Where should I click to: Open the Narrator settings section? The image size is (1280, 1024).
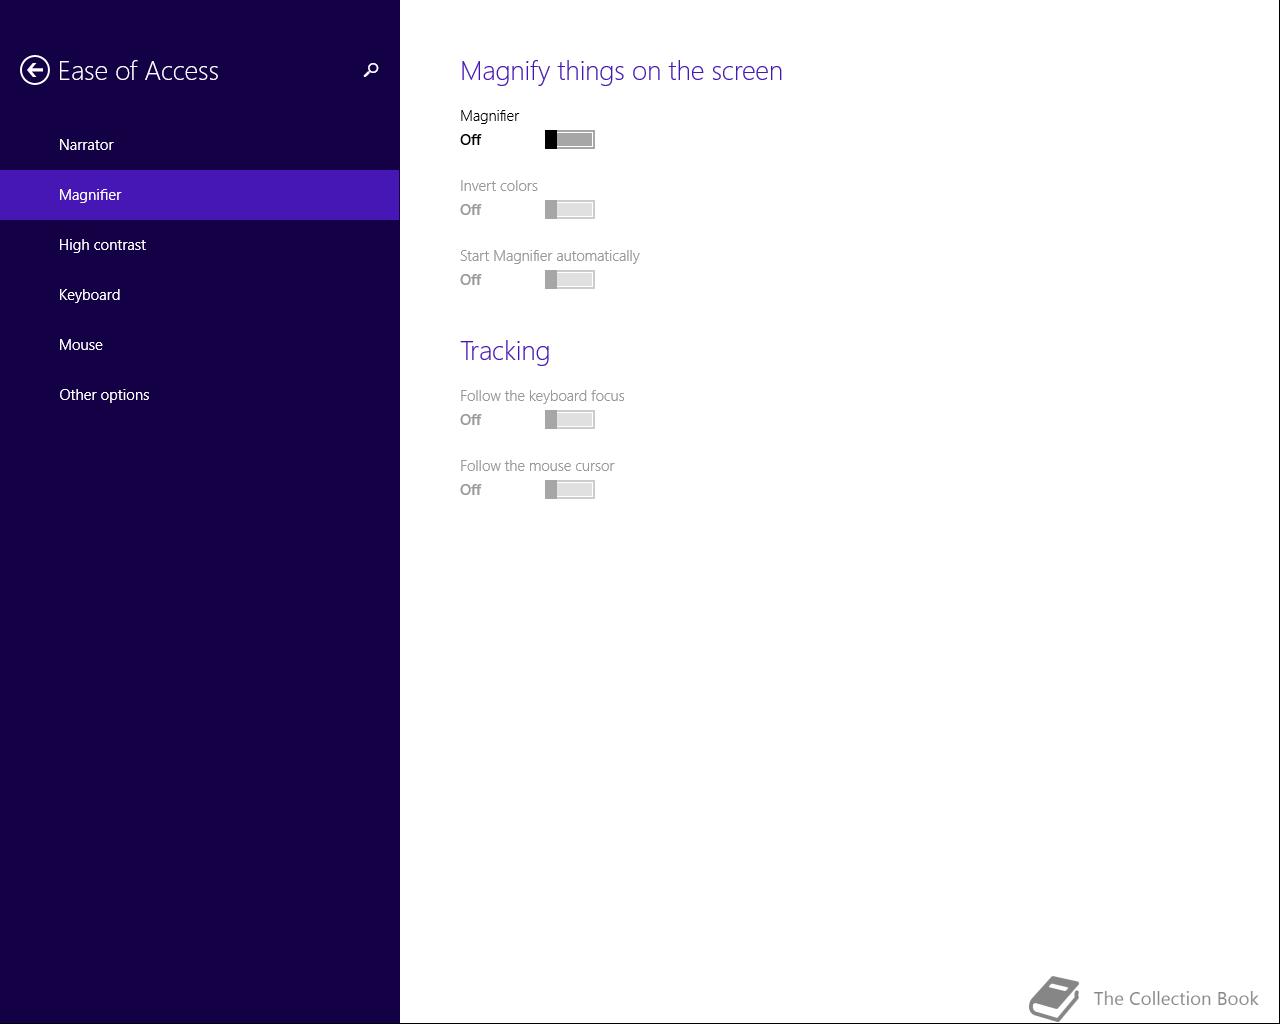click(x=200, y=145)
